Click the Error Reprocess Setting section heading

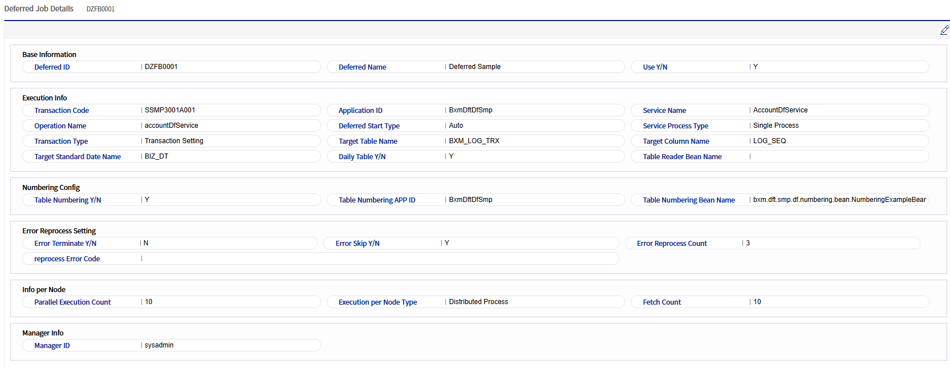click(x=59, y=230)
